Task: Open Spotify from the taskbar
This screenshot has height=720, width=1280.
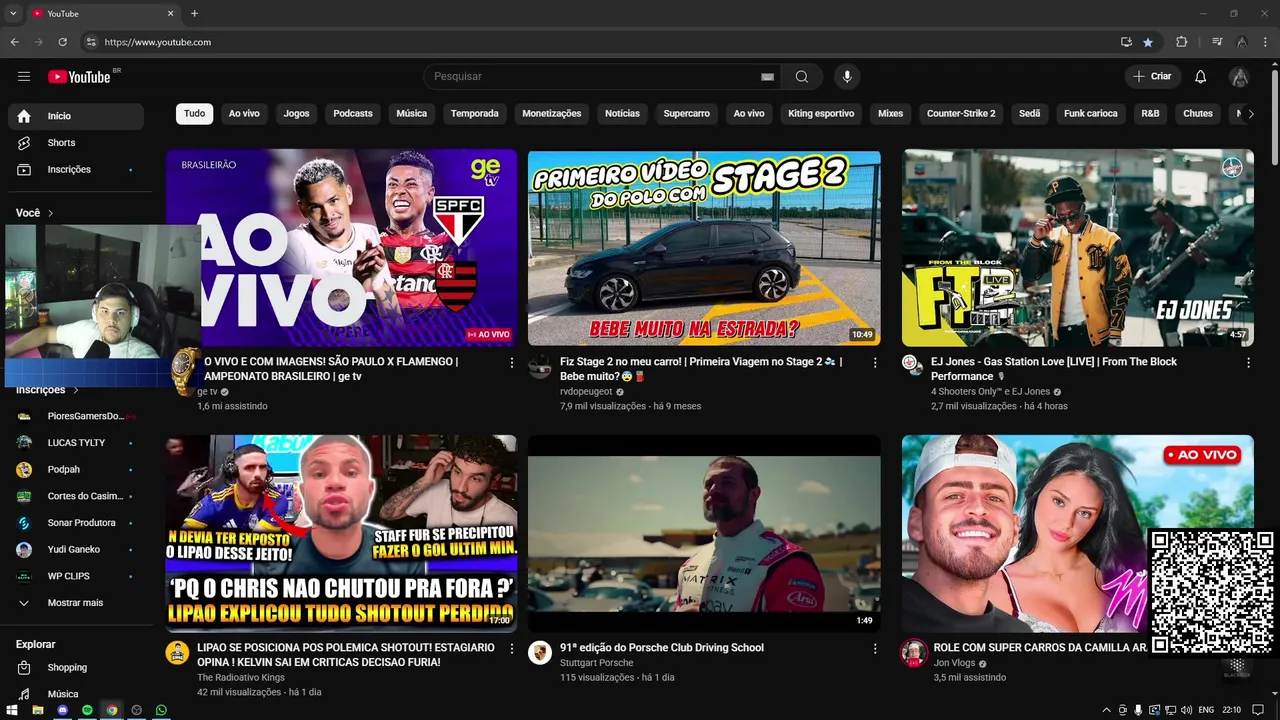Action: pyautogui.click(x=87, y=710)
